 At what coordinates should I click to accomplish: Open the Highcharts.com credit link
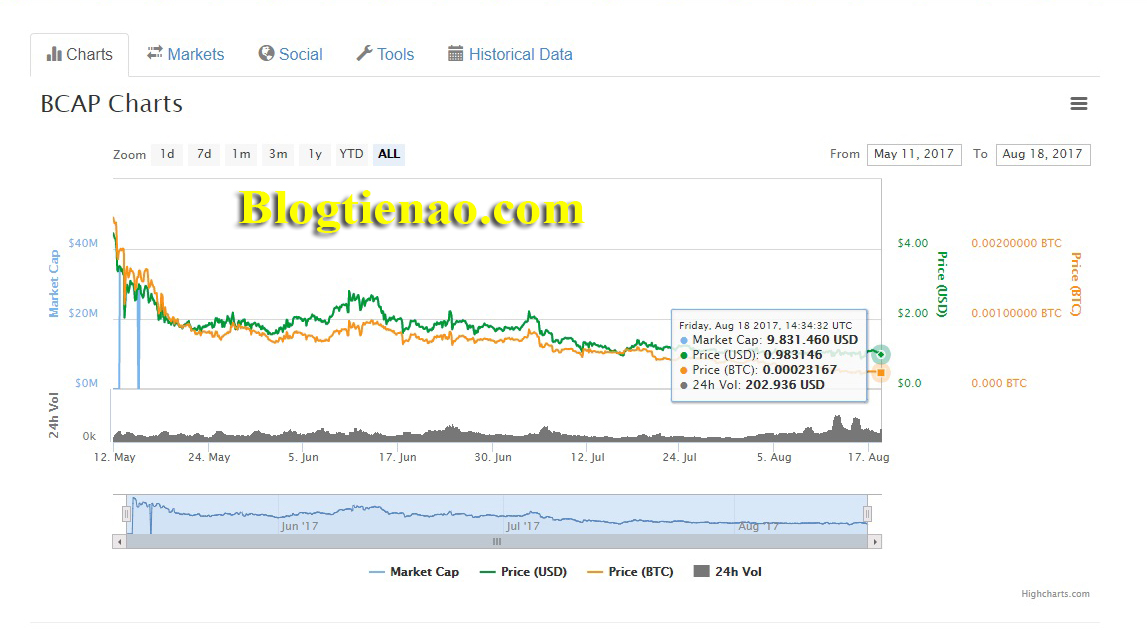tap(1056, 594)
